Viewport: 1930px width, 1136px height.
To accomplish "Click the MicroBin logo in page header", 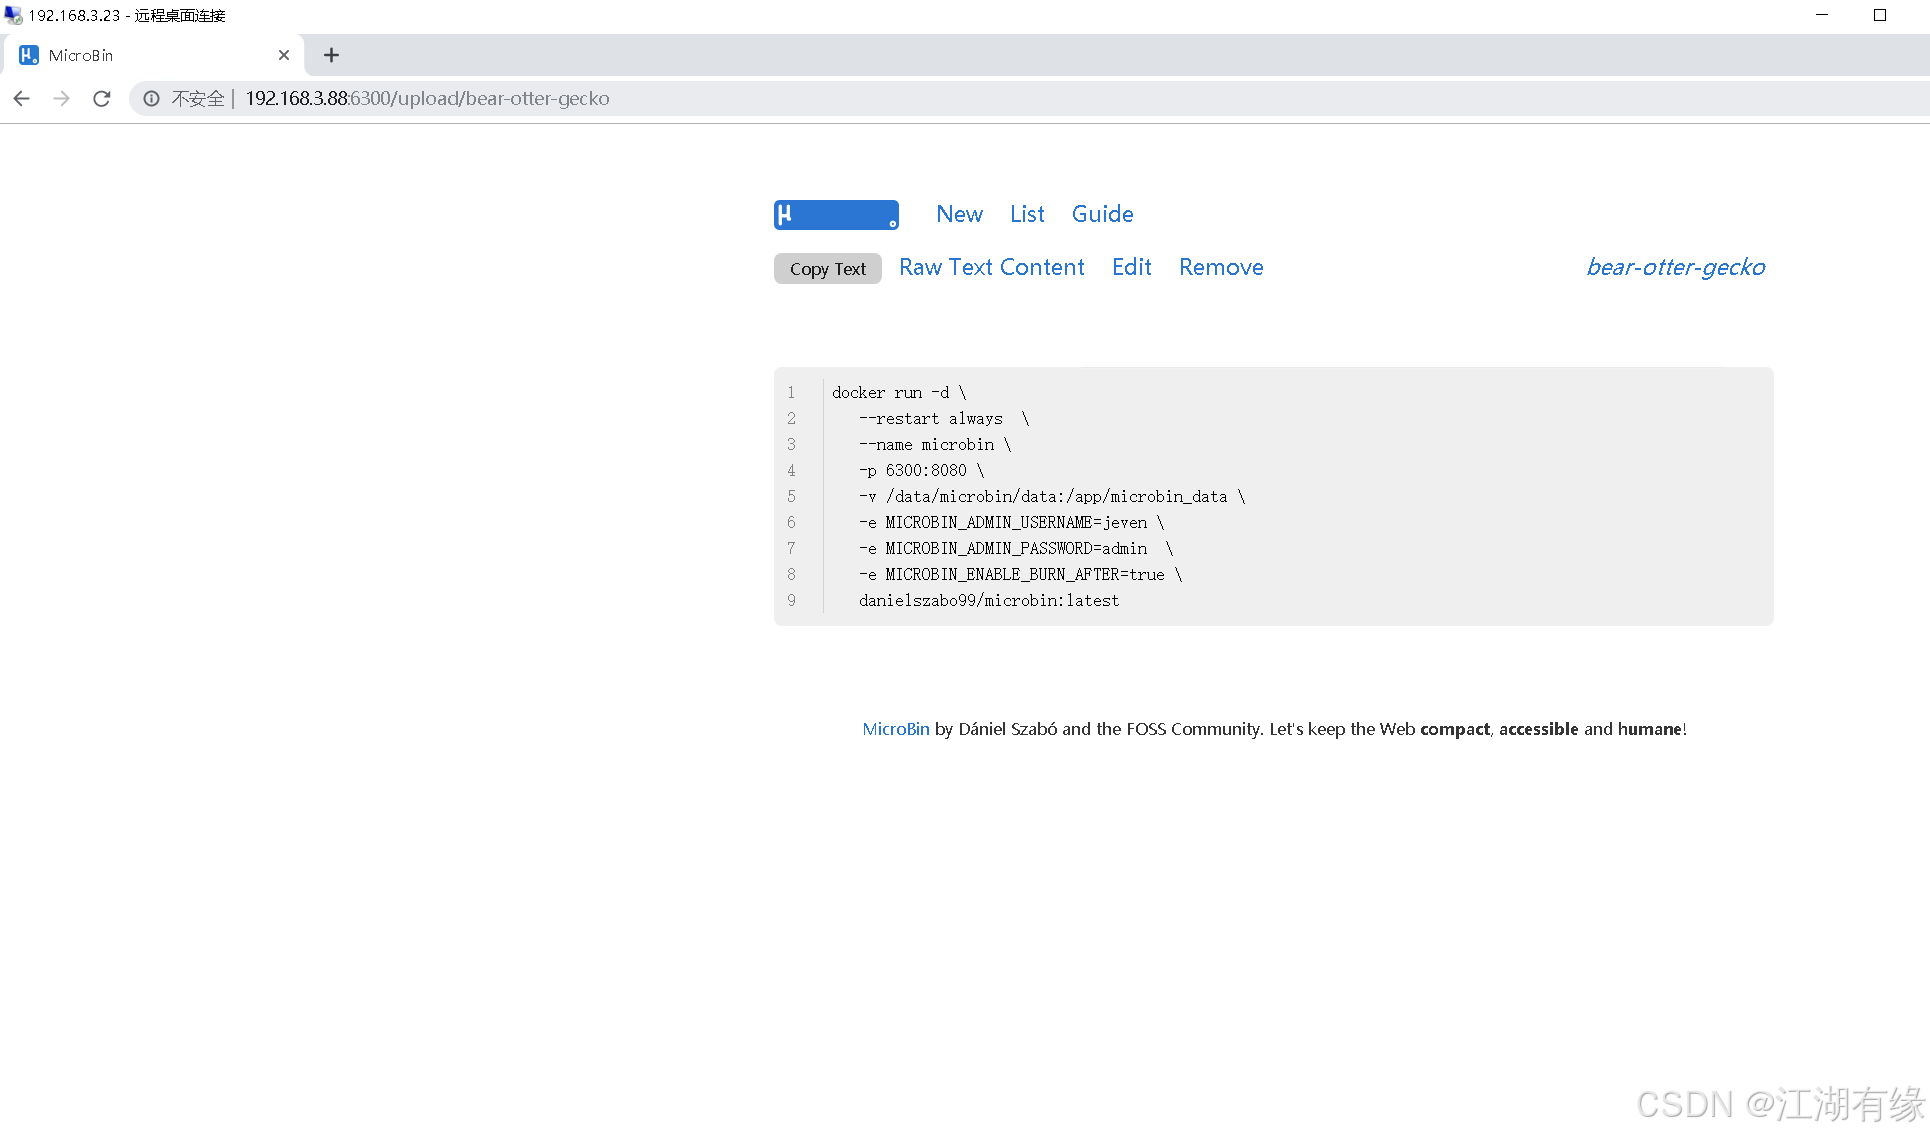I will [x=836, y=215].
